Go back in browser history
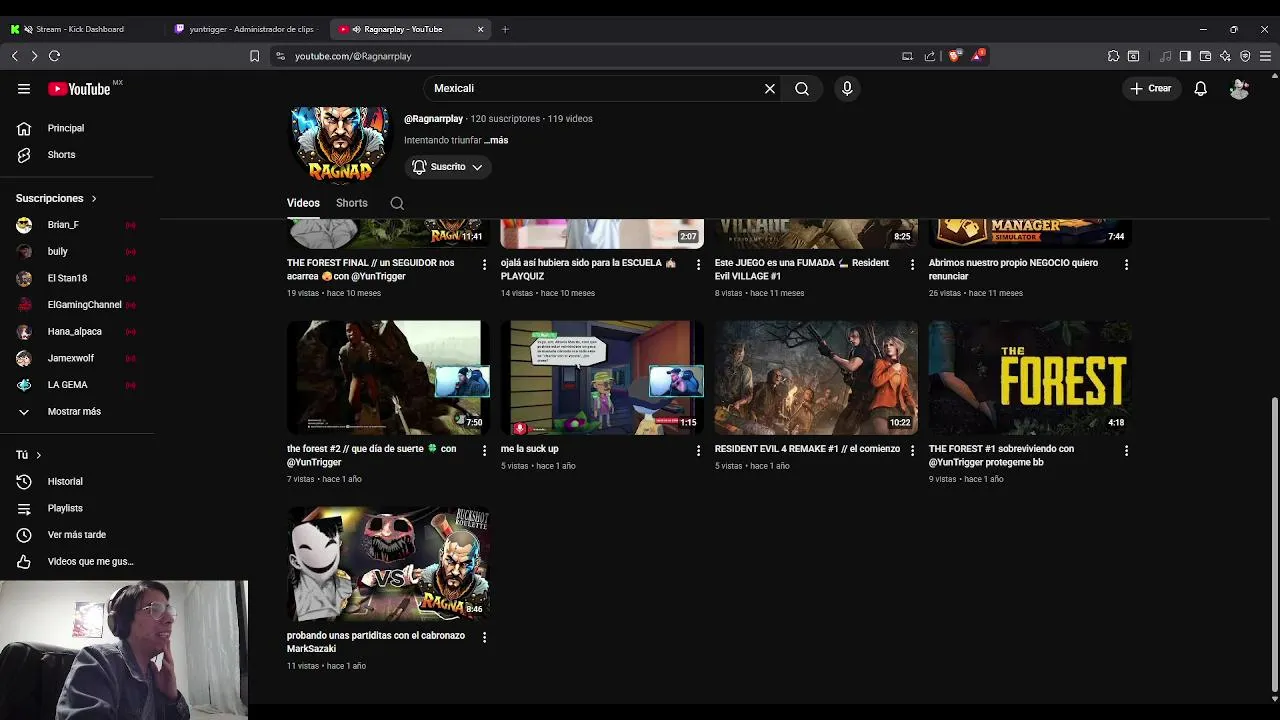1280x720 pixels. click(x=14, y=56)
